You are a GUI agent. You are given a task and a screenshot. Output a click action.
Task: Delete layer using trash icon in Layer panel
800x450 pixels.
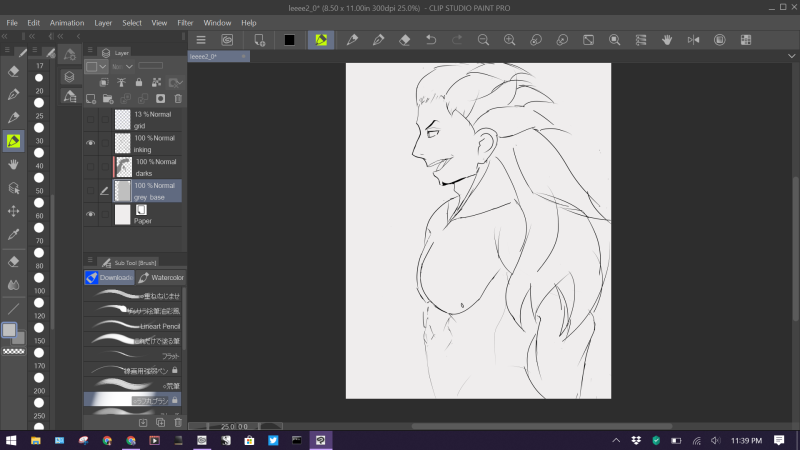point(178,98)
